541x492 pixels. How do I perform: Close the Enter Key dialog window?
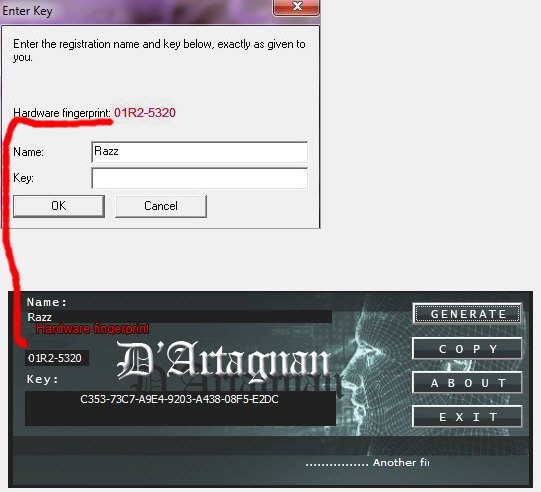(296, 7)
